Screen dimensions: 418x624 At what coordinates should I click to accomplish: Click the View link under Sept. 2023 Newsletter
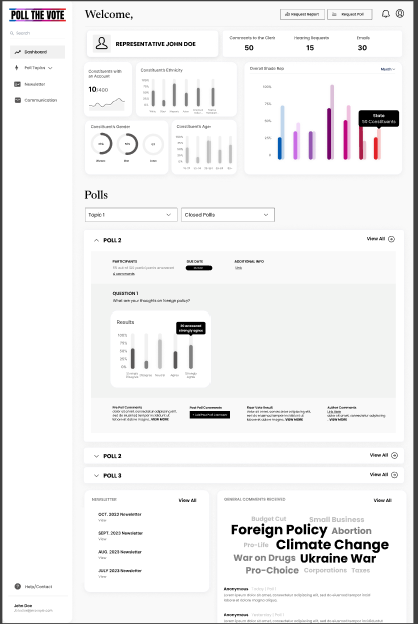(x=102, y=539)
